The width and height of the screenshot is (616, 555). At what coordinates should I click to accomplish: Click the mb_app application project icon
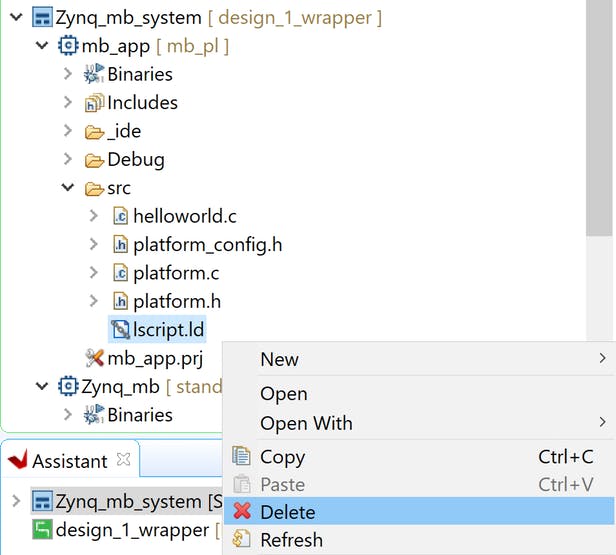[x=69, y=46]
